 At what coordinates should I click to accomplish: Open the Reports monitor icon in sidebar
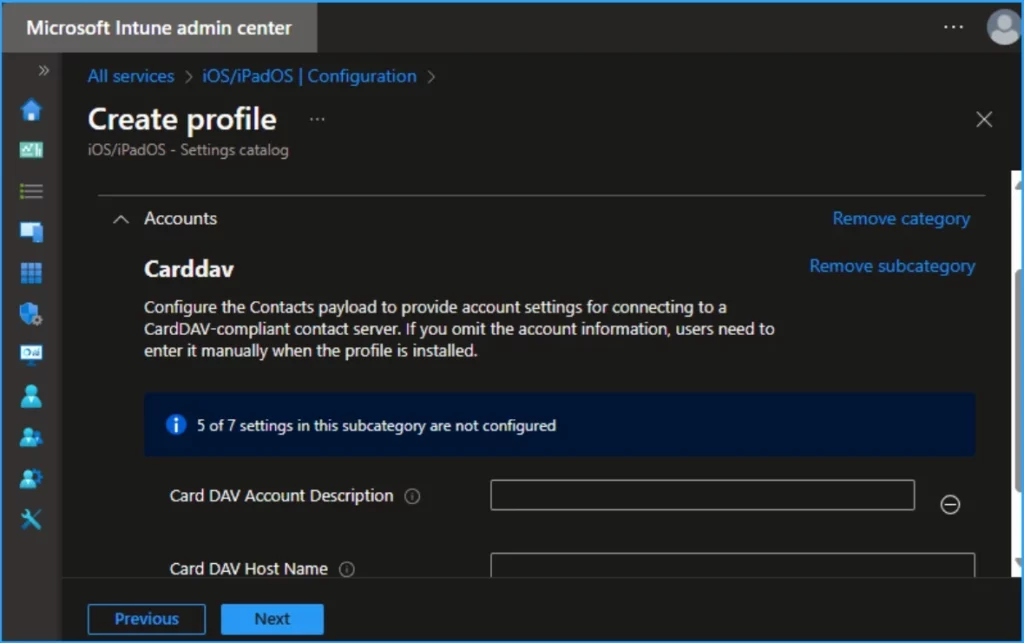point(31,354)
